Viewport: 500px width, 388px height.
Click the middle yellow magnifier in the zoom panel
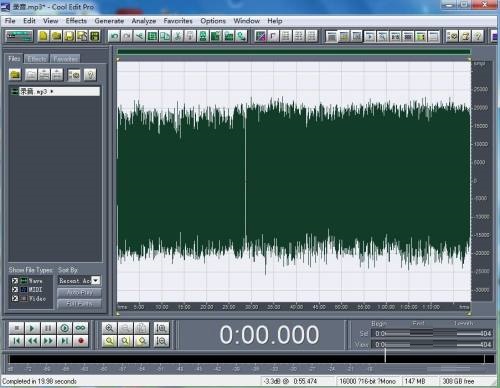[125, 341]
